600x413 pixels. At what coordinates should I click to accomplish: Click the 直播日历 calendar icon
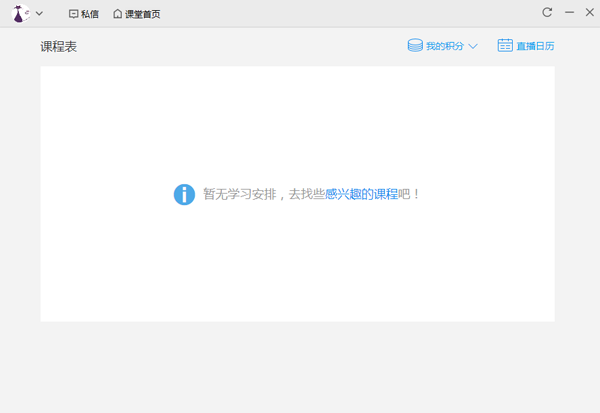(505, 46)
